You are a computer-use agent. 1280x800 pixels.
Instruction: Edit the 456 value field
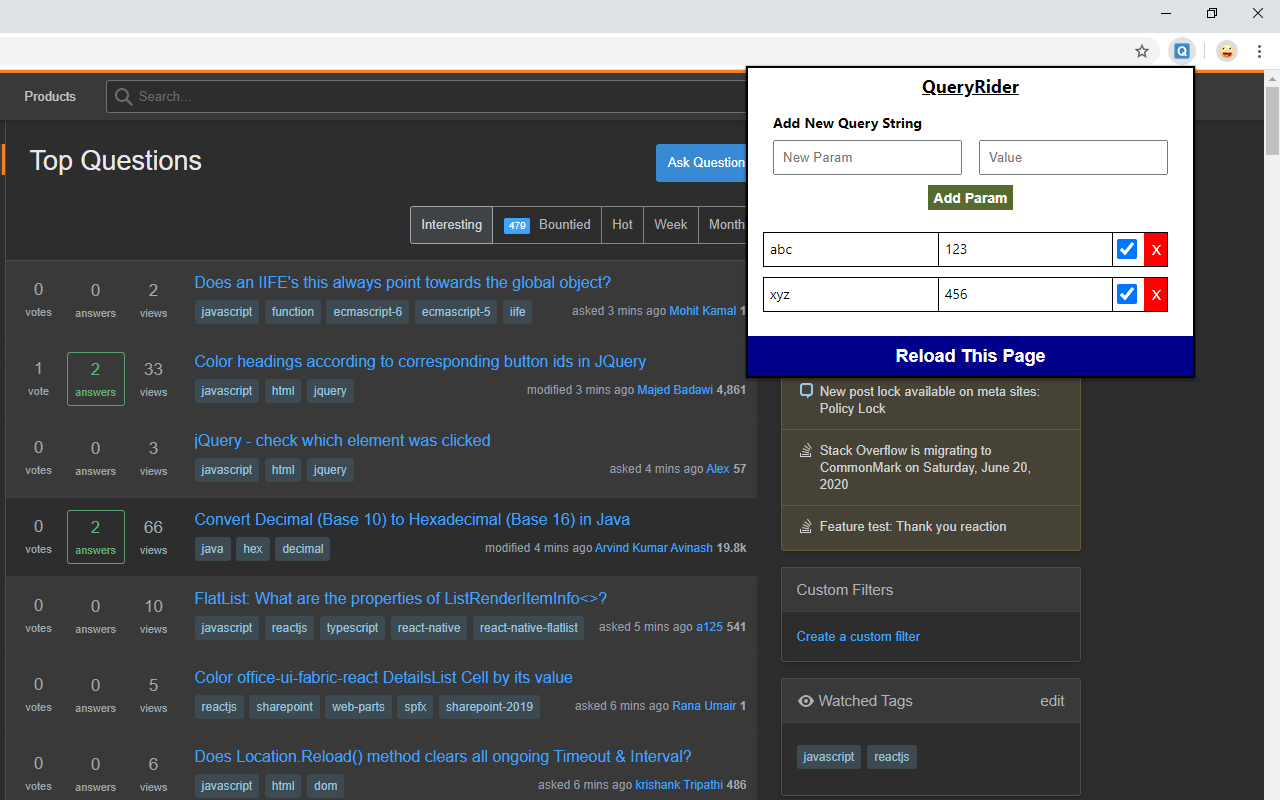1025,295
